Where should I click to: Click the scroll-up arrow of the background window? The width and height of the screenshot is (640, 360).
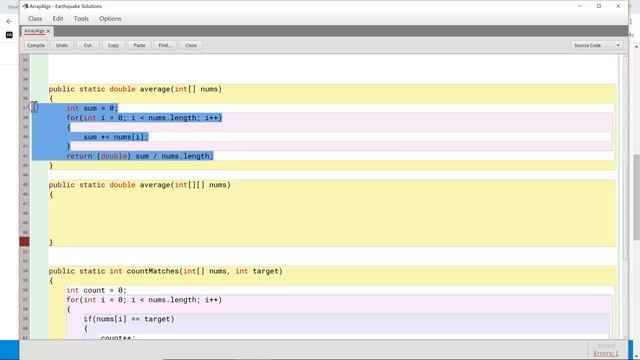[x=636, y=47]
